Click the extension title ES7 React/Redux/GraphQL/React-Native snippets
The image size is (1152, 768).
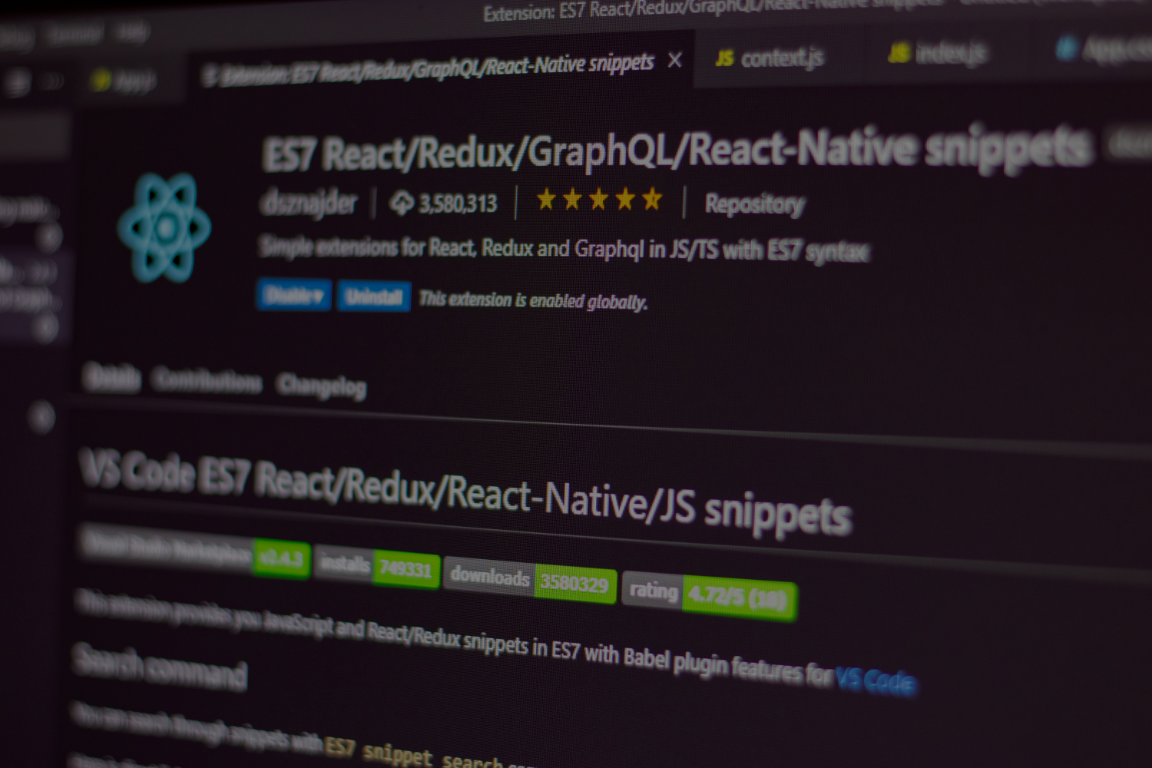click(x=677, y=151)
